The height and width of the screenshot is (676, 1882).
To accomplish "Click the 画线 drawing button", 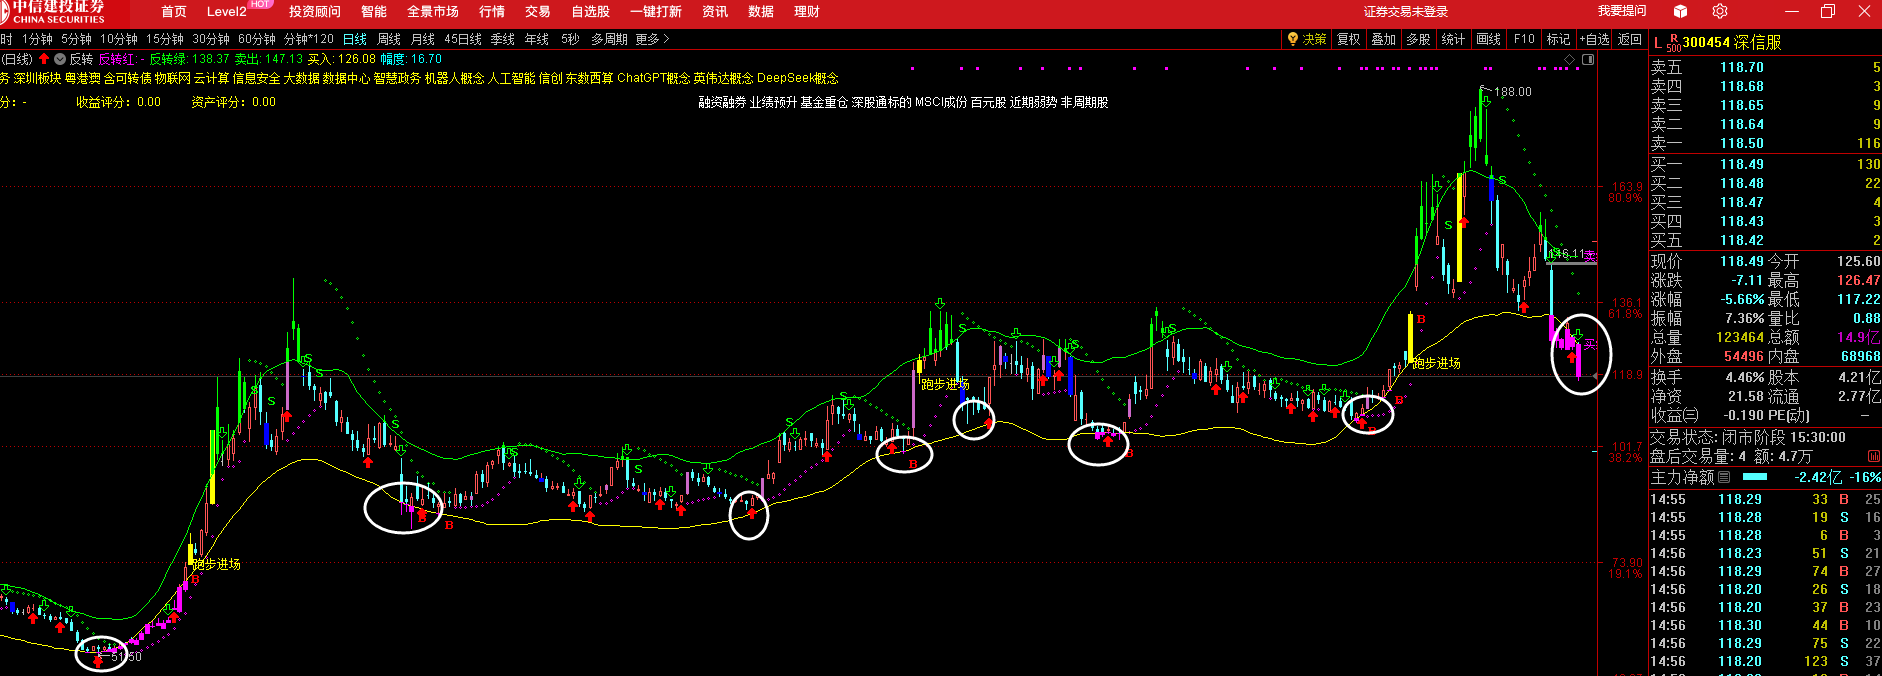I will pos(1489,39).
